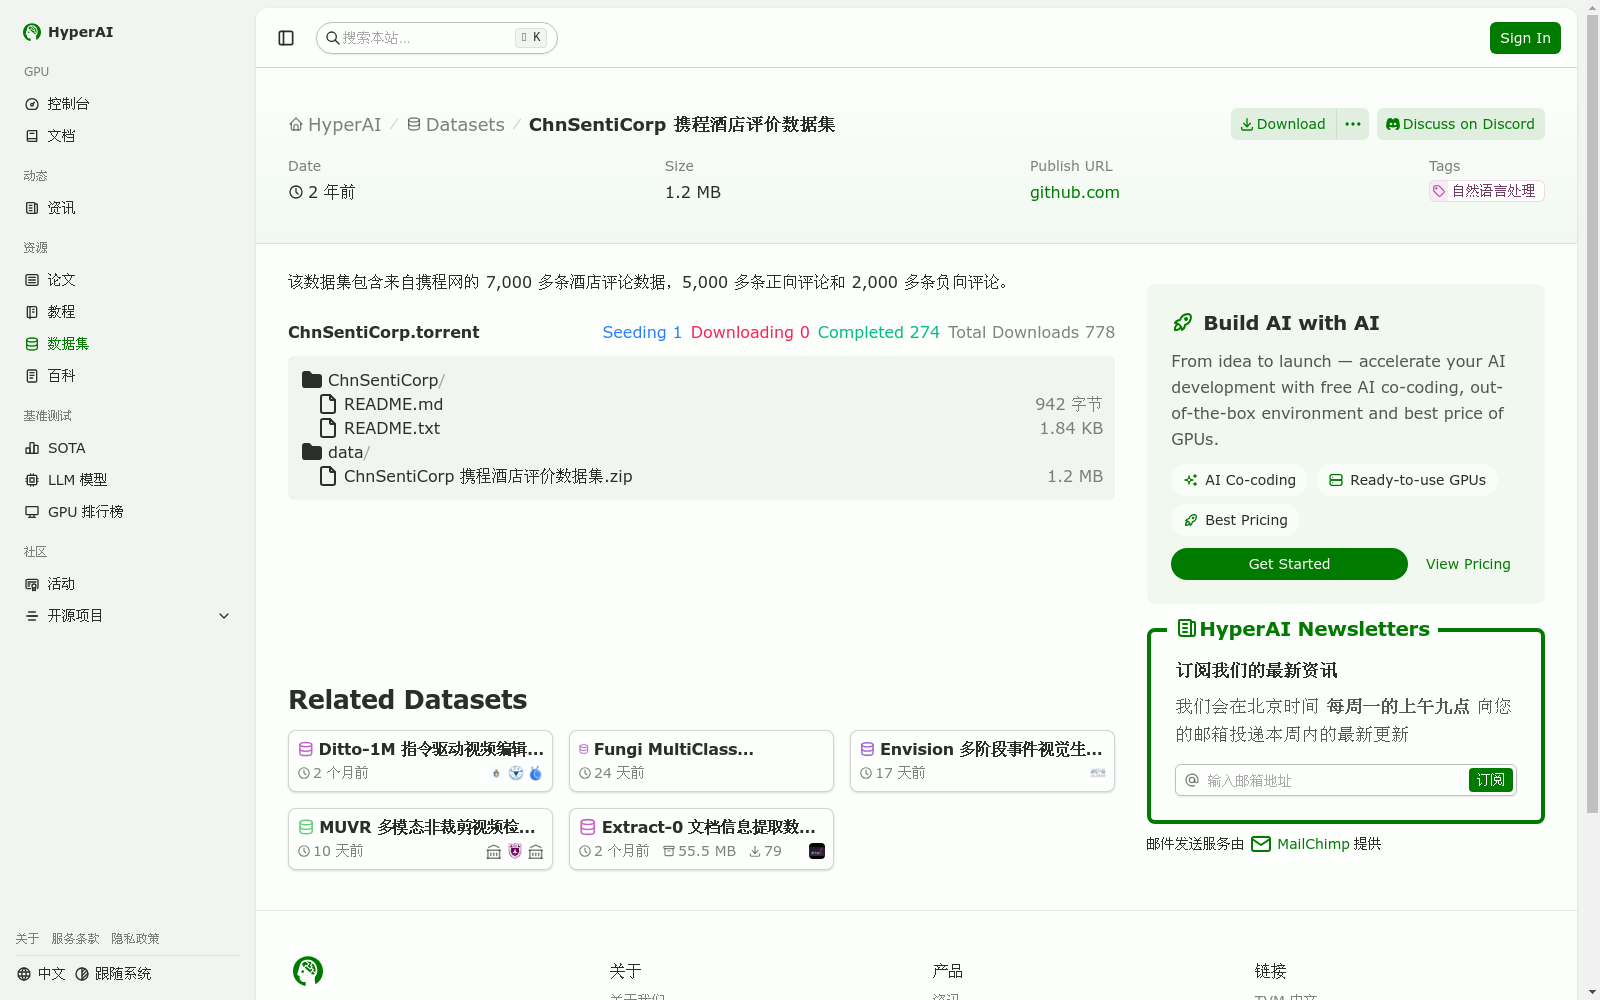The width and height of the screenshot is (1600, 1000).
Task: Select 数据集 datasets in sidebar
Action: click(x=128, y=344)
